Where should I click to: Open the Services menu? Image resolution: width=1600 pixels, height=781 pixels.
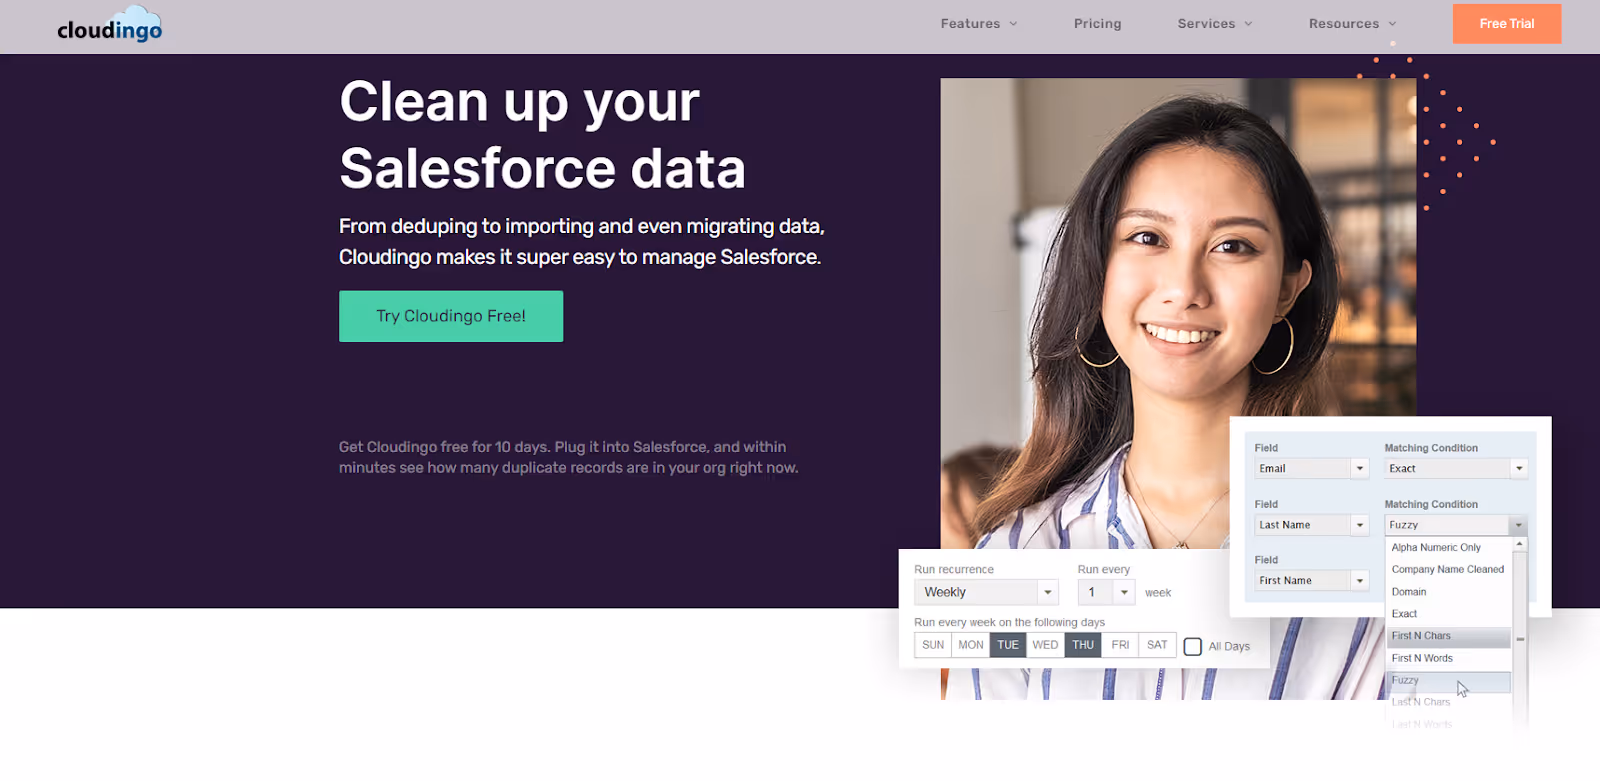point(1215,23)
